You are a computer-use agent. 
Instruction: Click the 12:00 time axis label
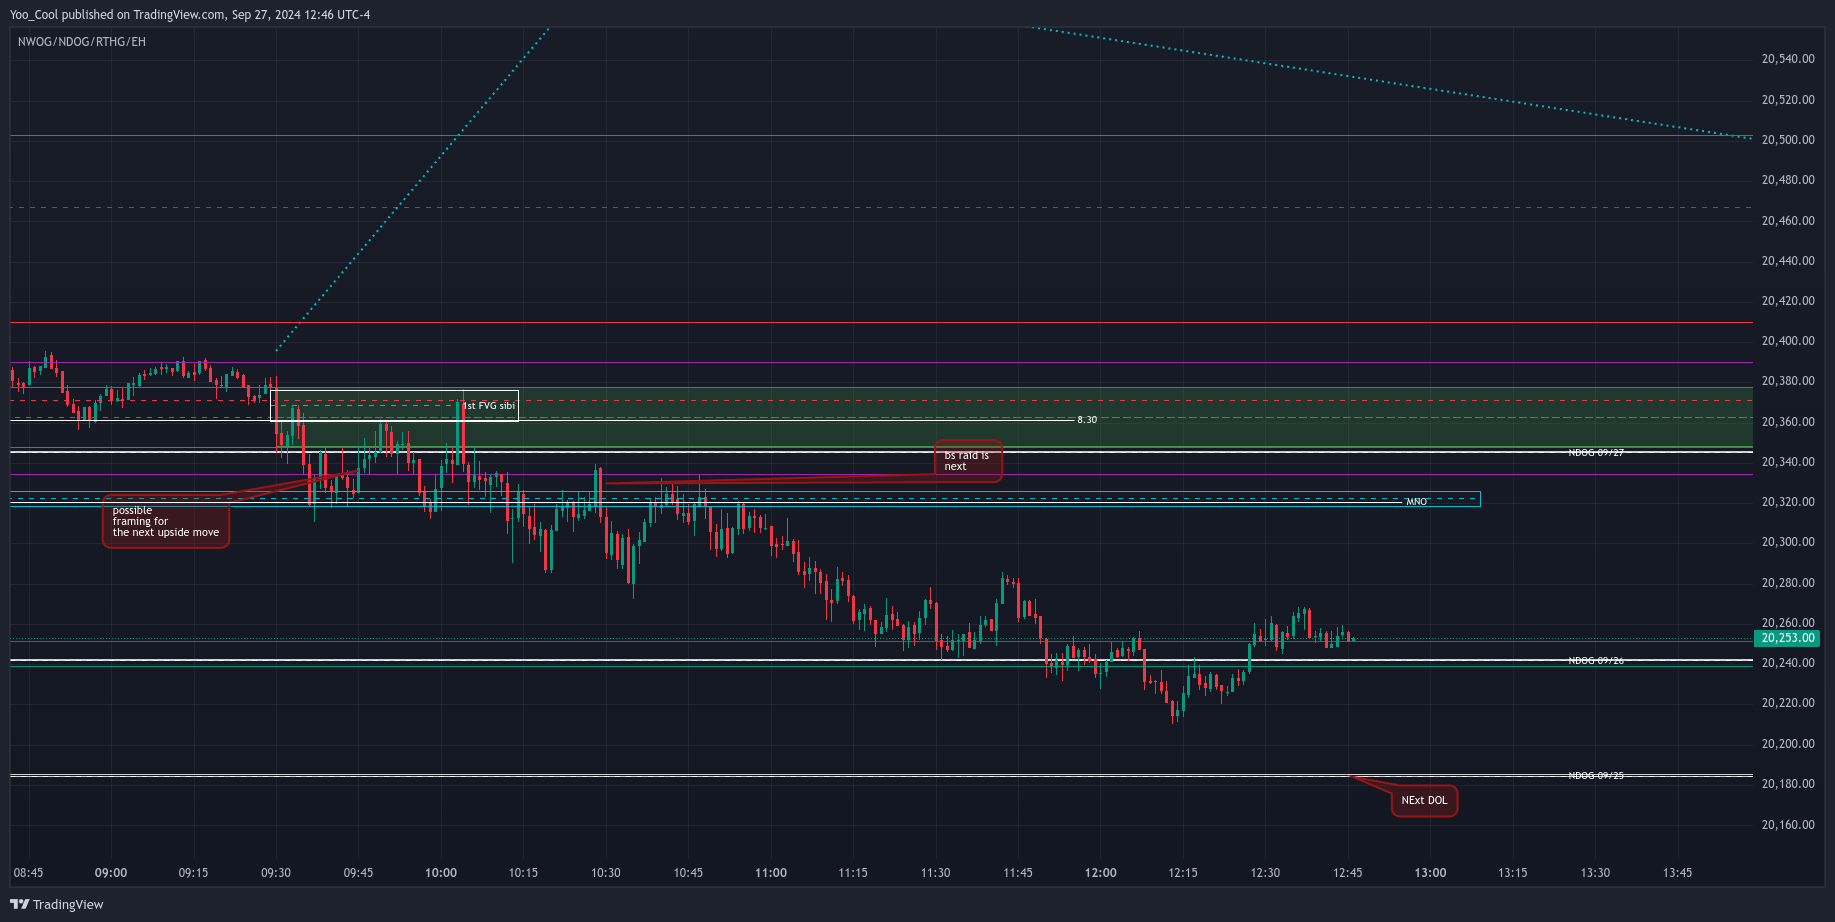click(1101, 873)
